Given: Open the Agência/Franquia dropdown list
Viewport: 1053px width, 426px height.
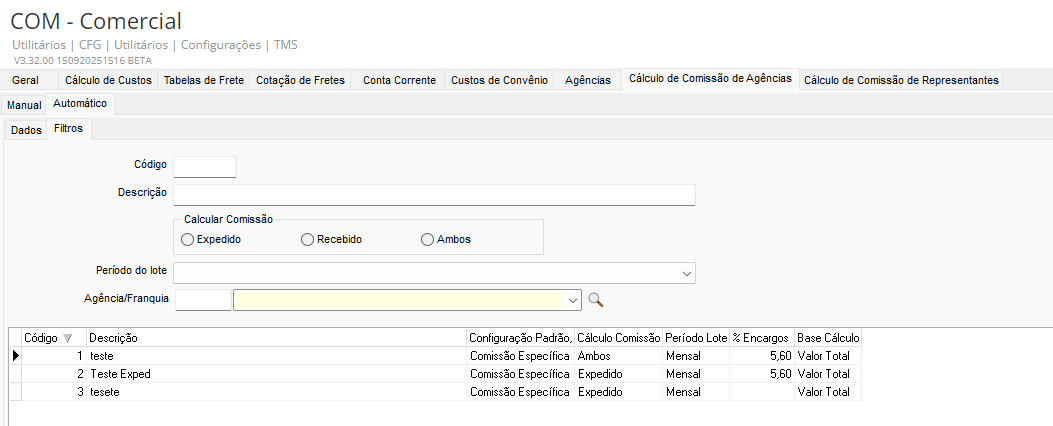Looking at the screenshot, I should coord(573,299).
